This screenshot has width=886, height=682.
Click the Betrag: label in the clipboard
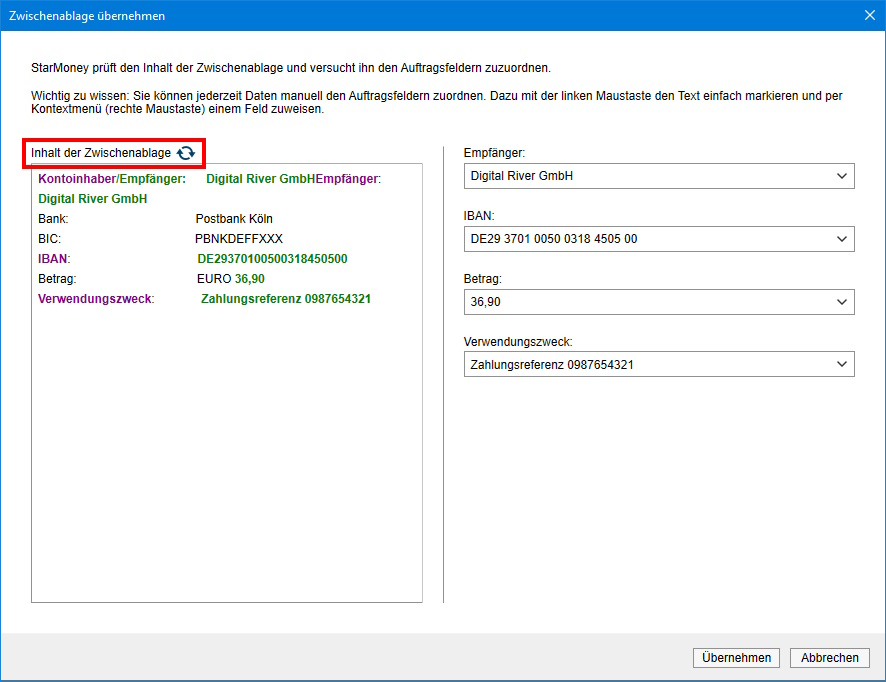[57, 279]
